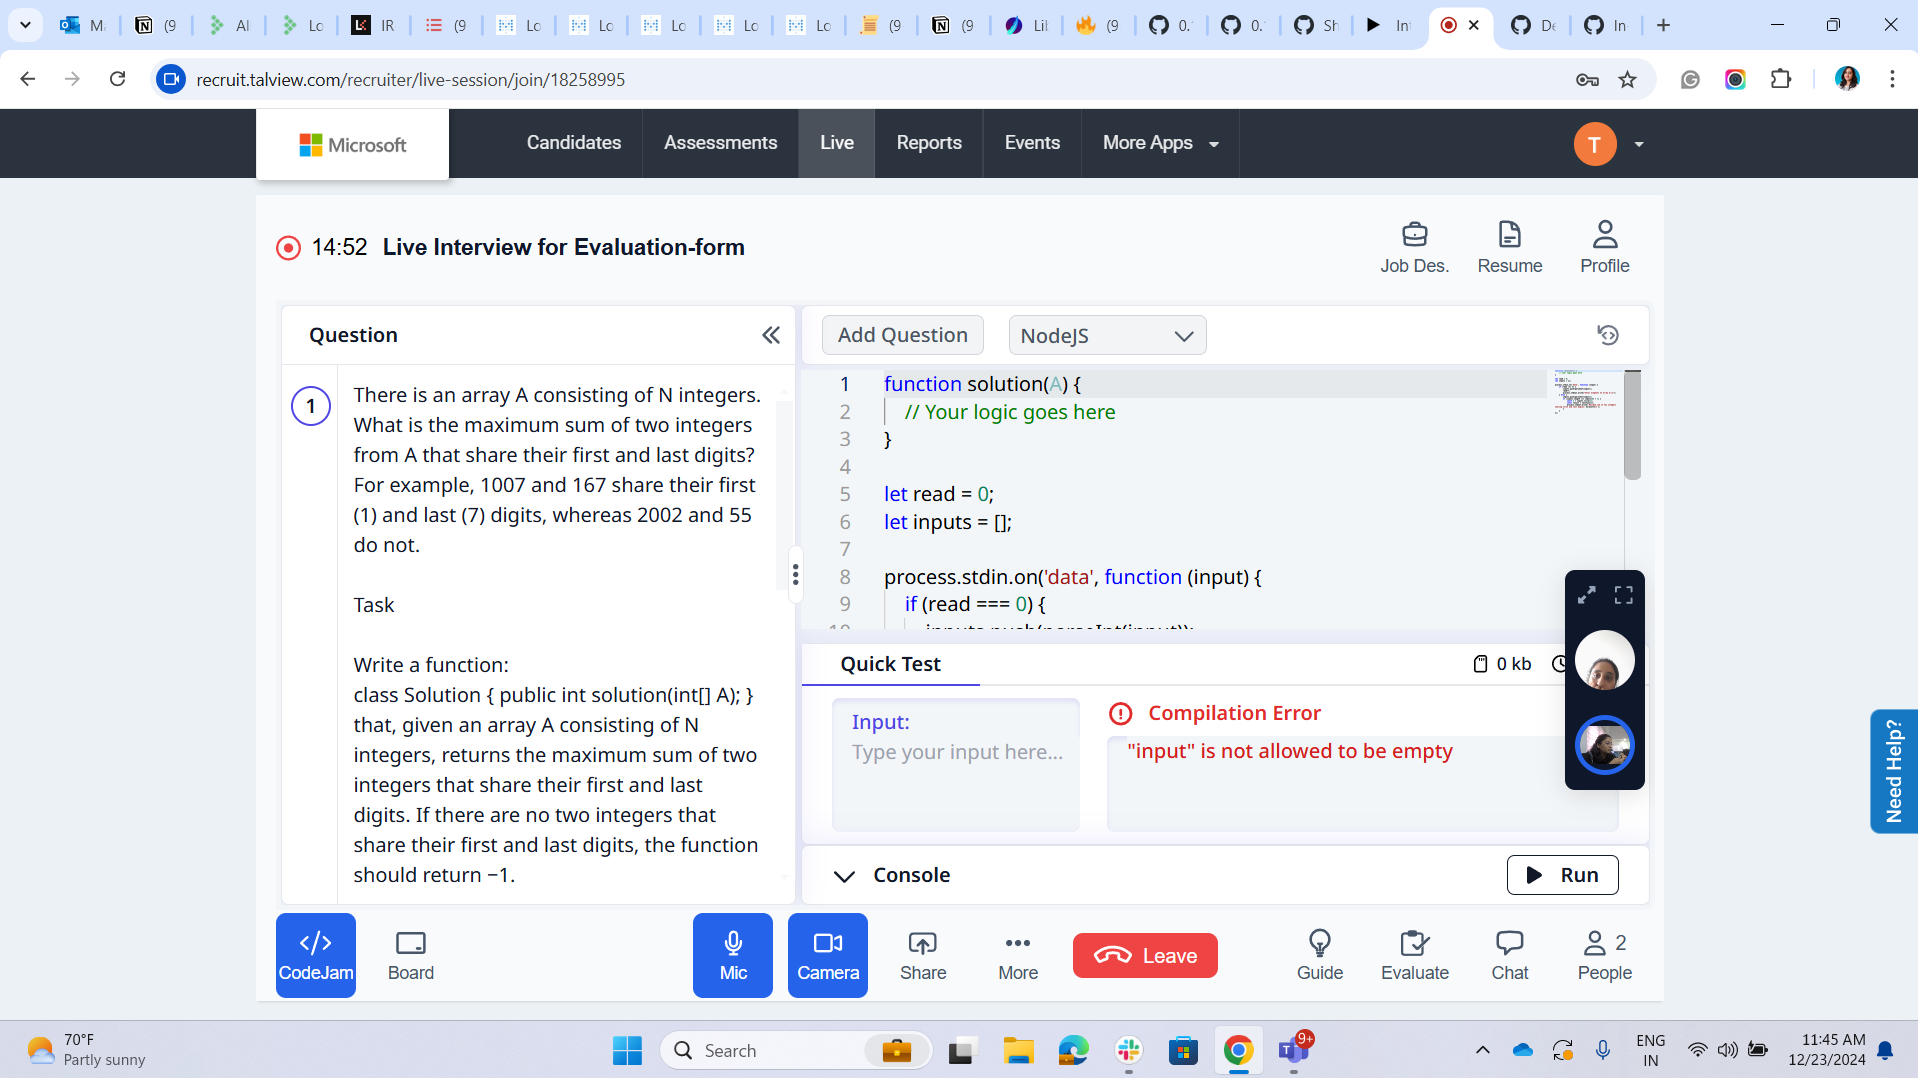Turn off the Camera
This screenshot has width=1918, height=1078.
[827, 955]
